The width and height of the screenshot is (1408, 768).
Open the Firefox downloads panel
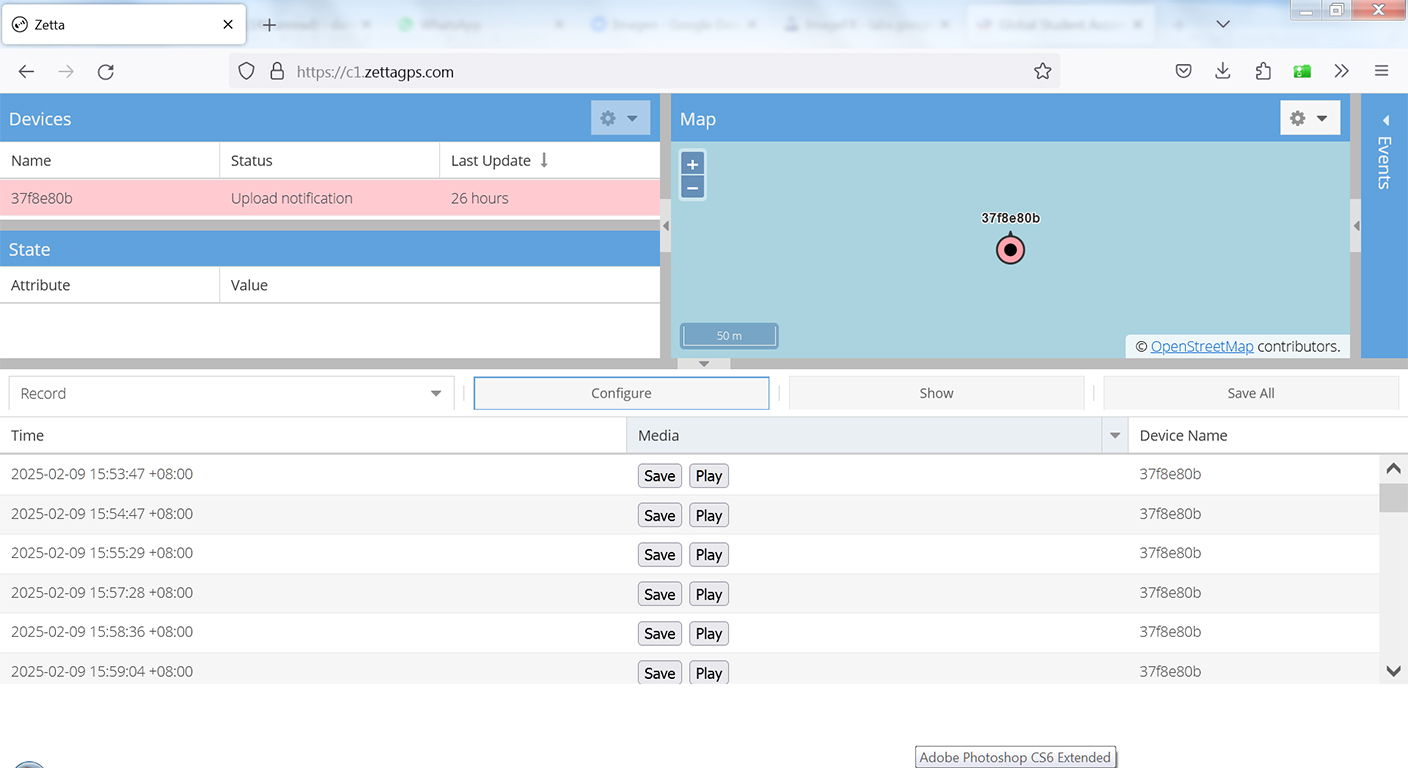coord(1222,71)
